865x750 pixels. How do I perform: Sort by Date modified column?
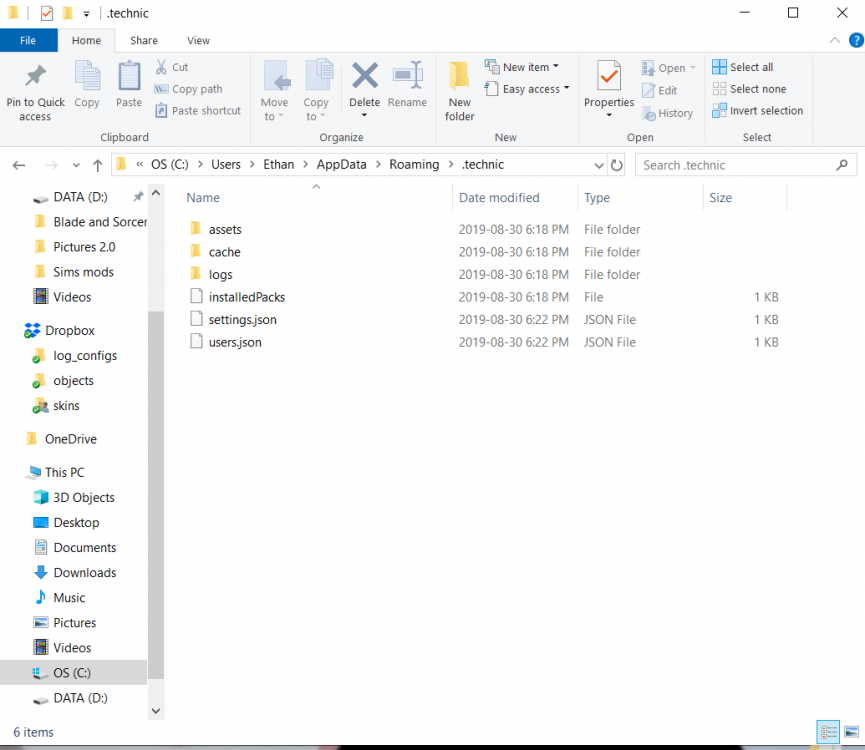click(499, 198)
